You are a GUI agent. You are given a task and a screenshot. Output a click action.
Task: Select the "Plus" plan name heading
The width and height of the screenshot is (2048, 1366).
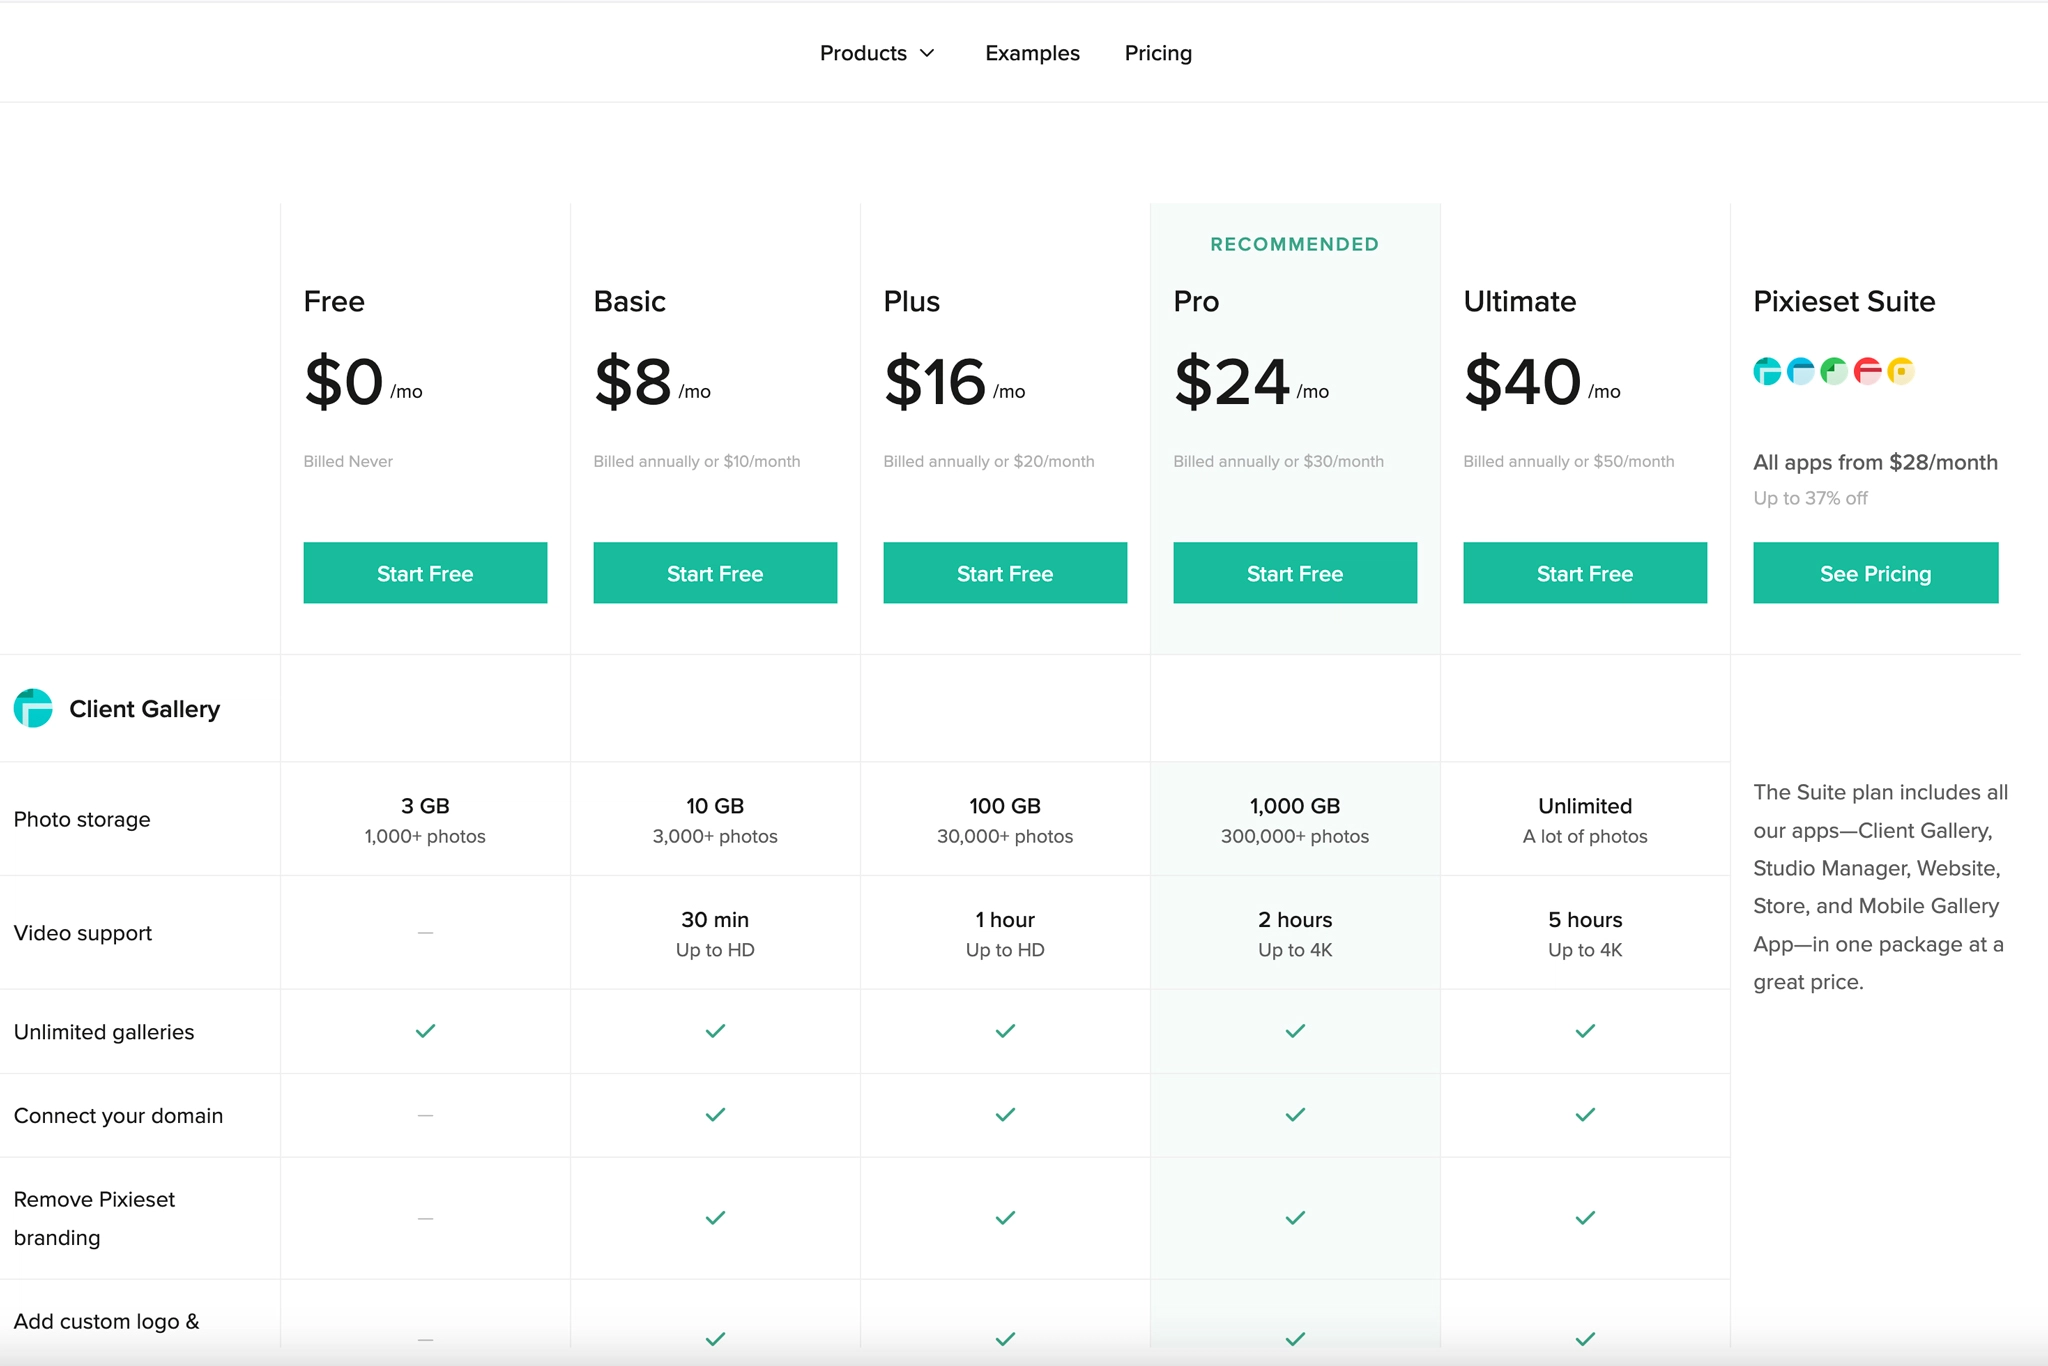click(911, 301)
